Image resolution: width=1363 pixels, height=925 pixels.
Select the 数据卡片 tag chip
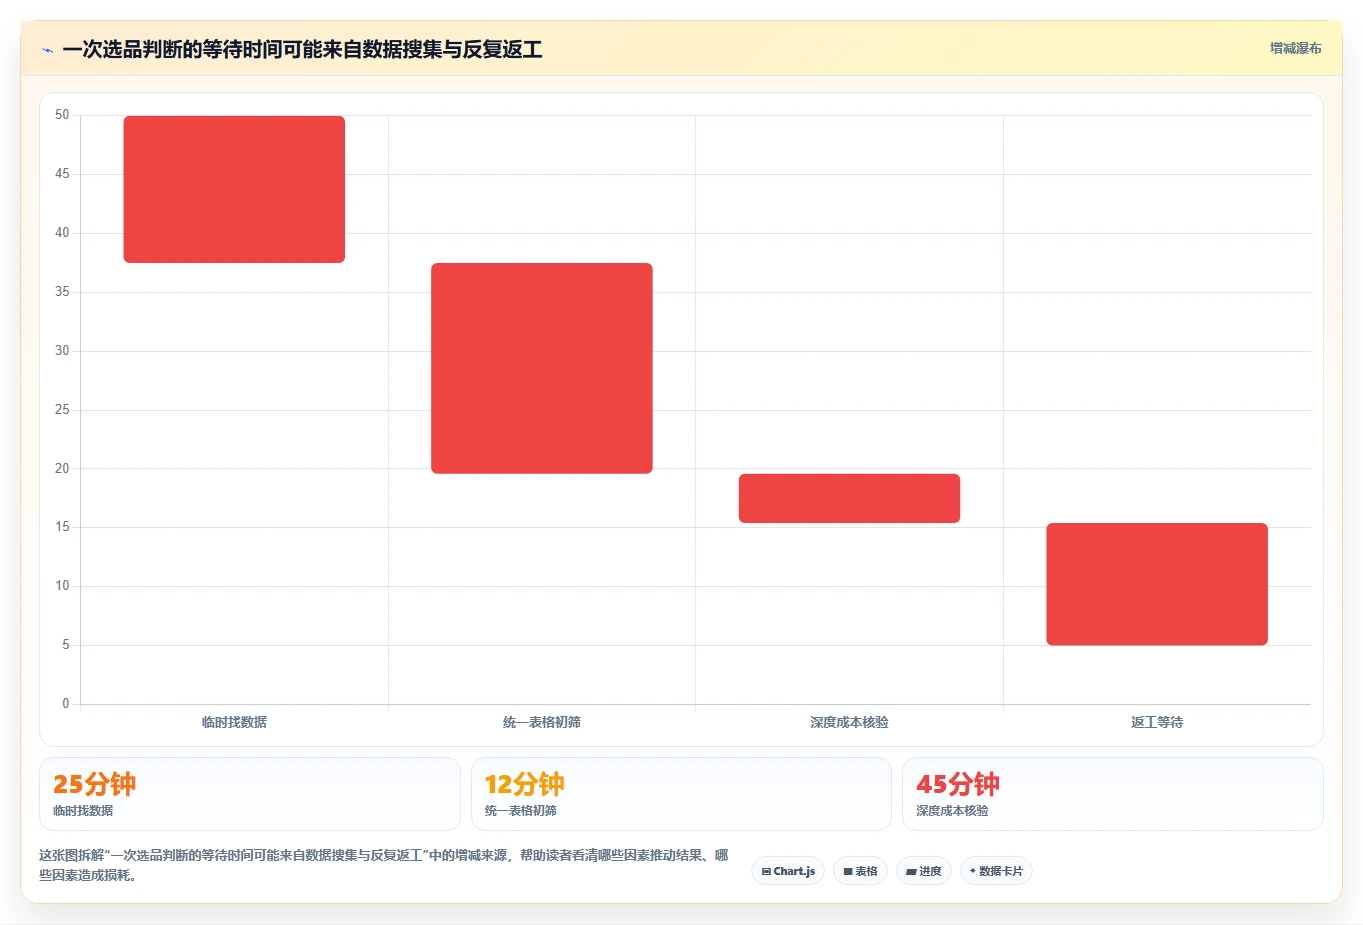pos(996,871)
